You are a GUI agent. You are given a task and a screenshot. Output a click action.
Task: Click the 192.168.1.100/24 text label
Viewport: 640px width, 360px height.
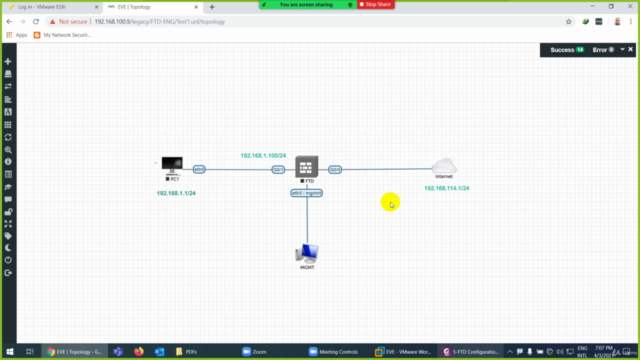point(263,156)
